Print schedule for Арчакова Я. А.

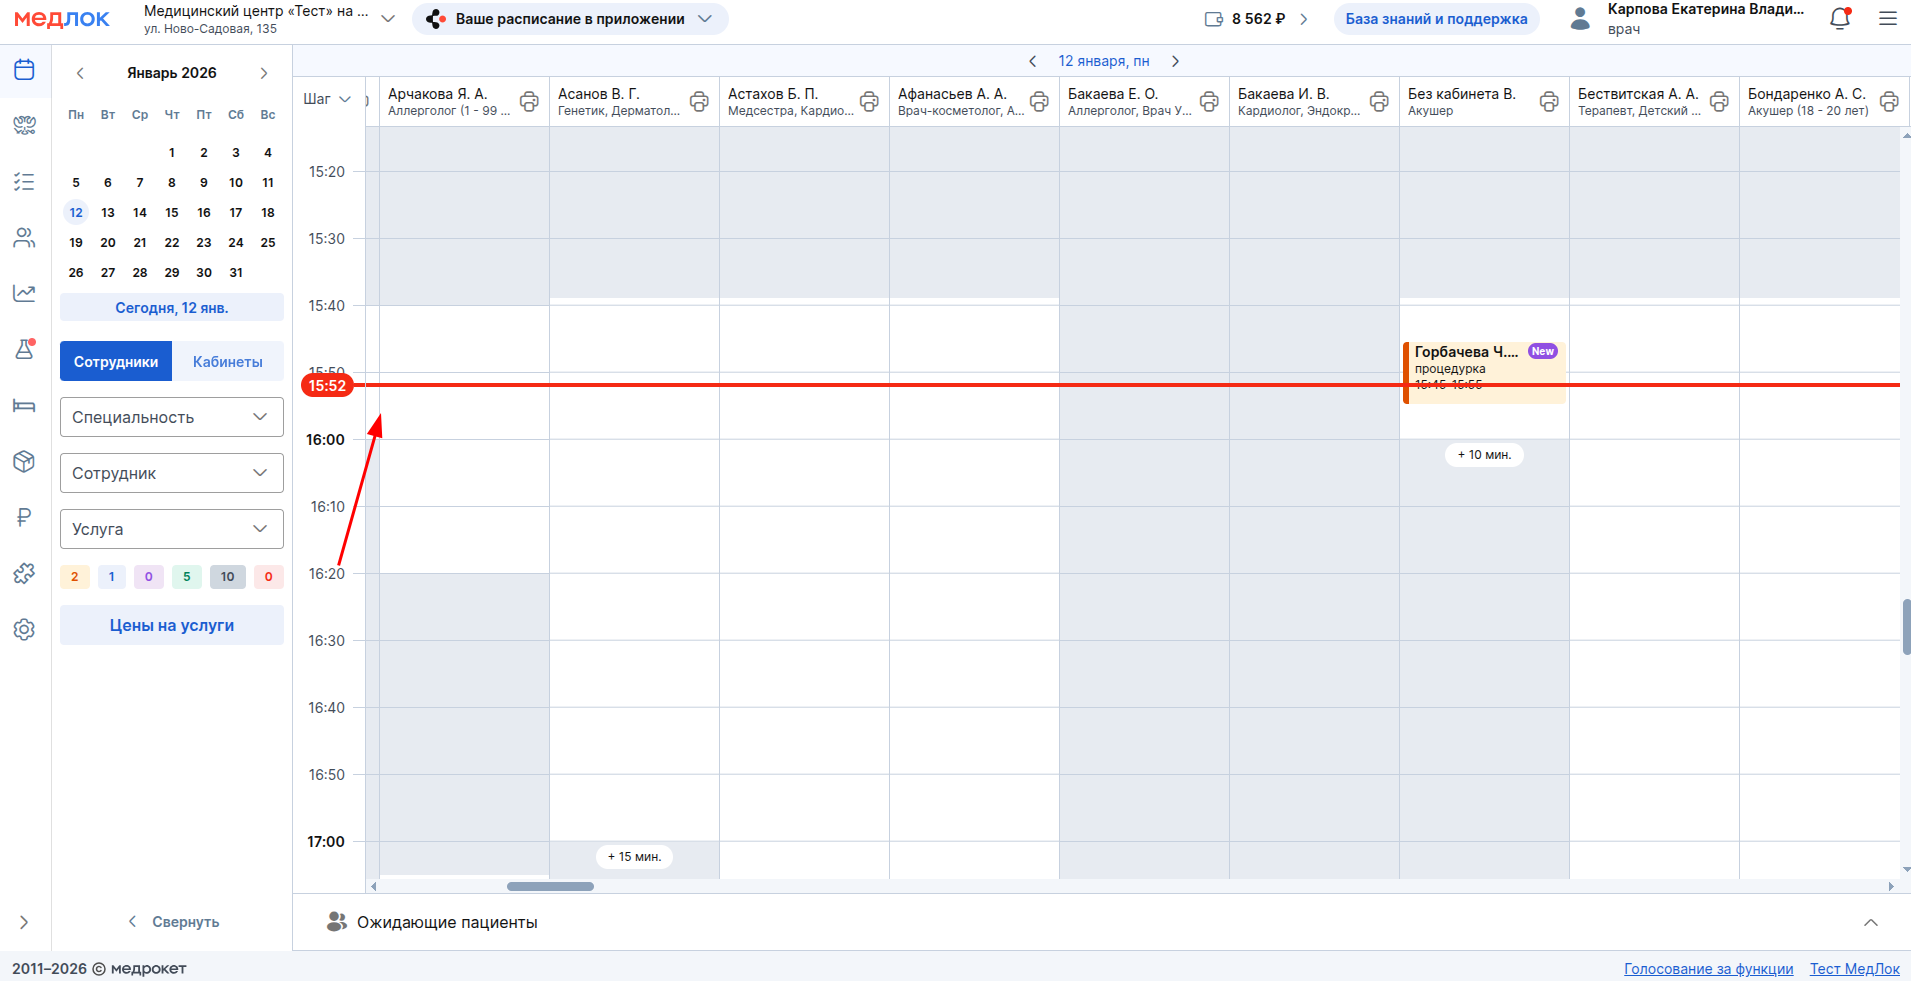pyautogui.click(x=529, y=101)
